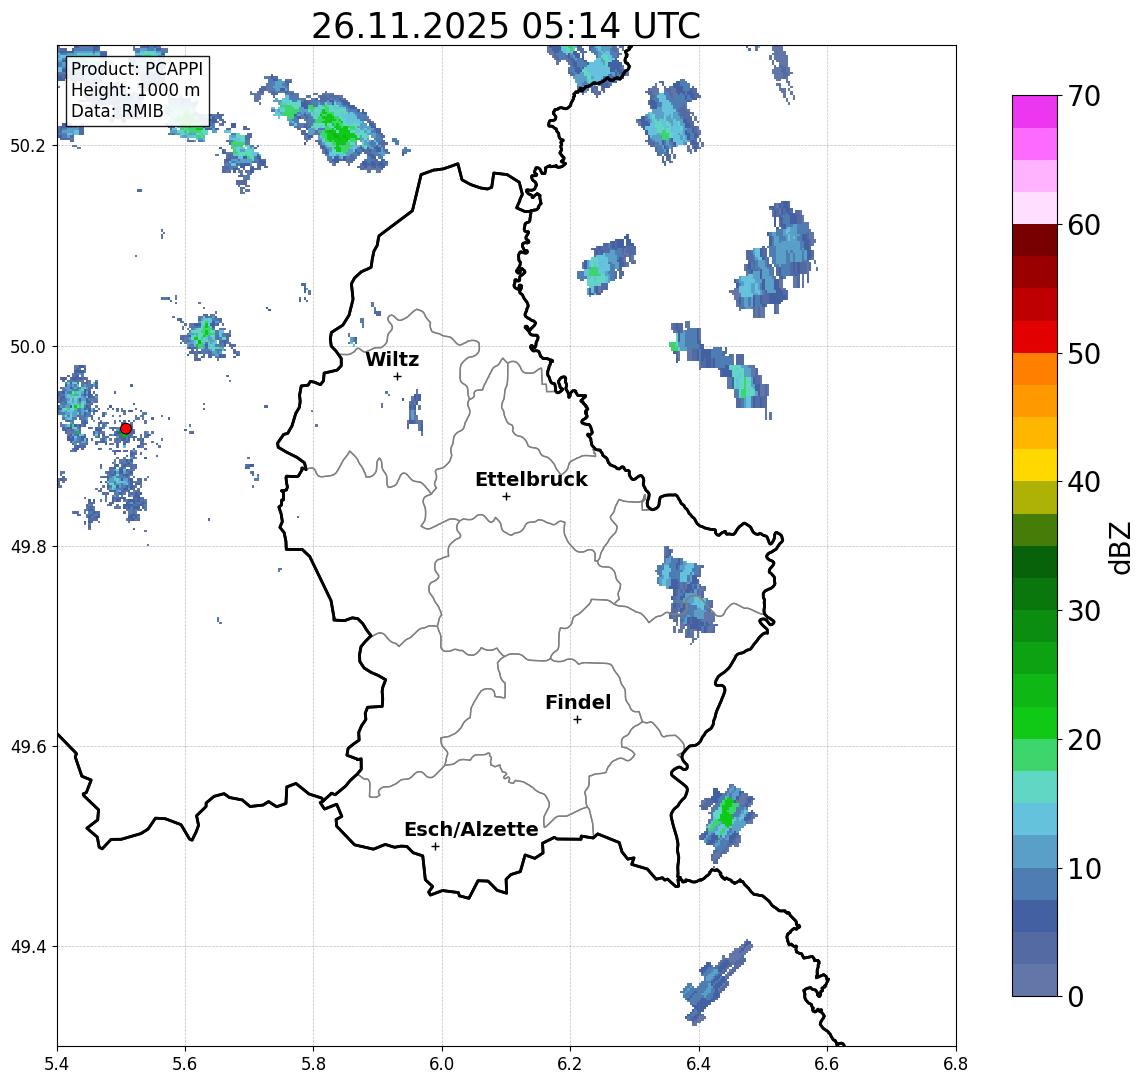The height and width of the screenshot is (1084, 1145).
Task: Click the Esch/Alzette station cross marker
Action: coord(435,846)
